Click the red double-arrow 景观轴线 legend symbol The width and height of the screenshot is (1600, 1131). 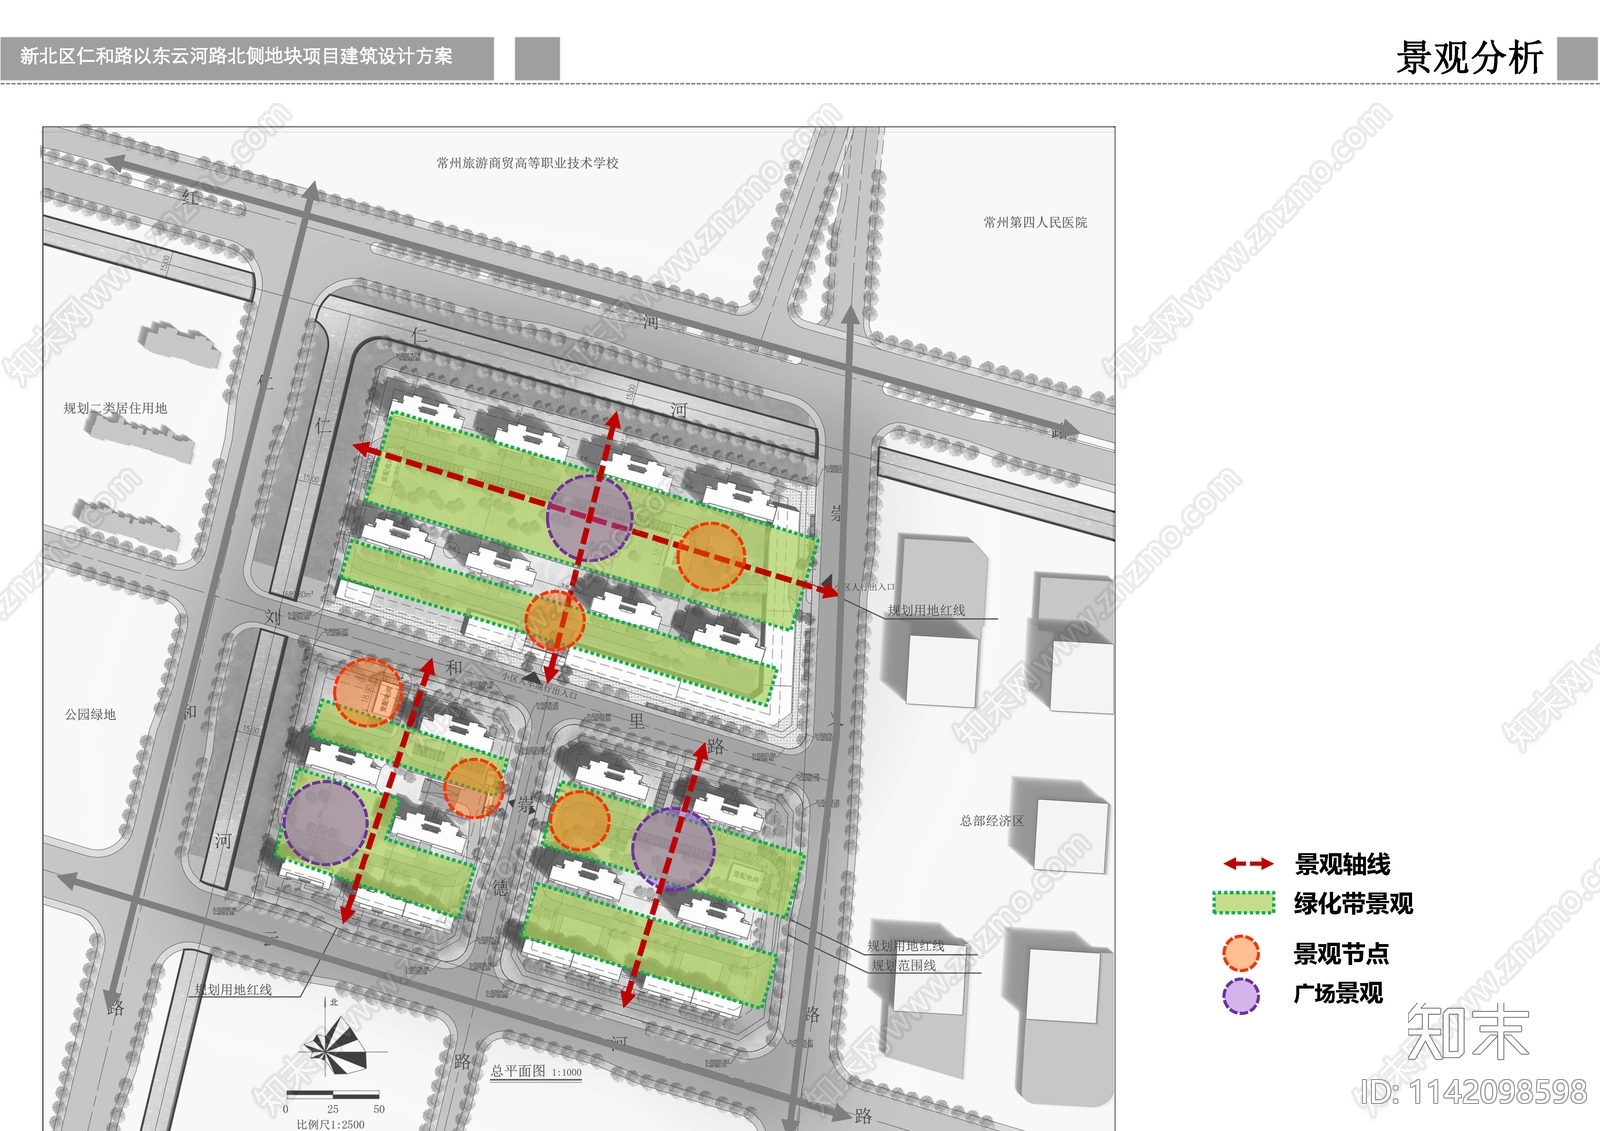coord(1248,863)
